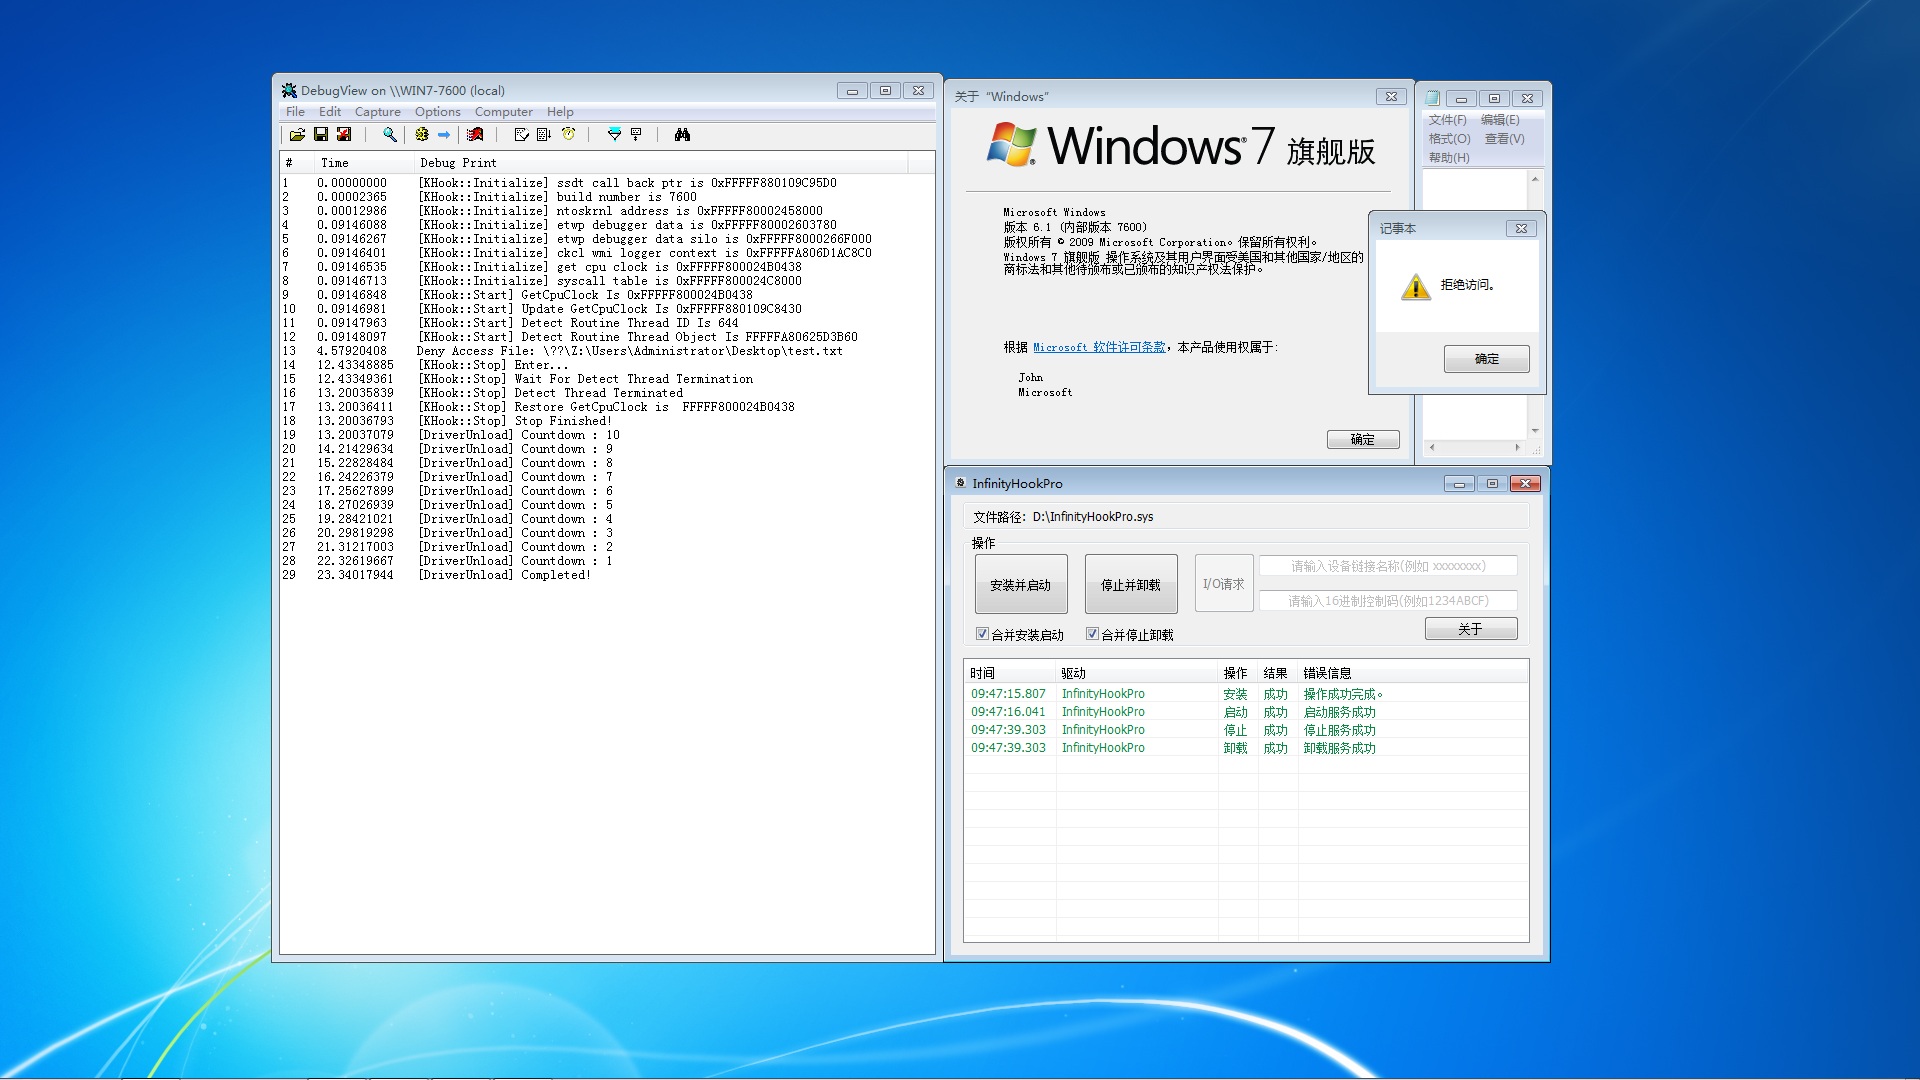Click the Capture Kernel gear icon

coord(422,135)
